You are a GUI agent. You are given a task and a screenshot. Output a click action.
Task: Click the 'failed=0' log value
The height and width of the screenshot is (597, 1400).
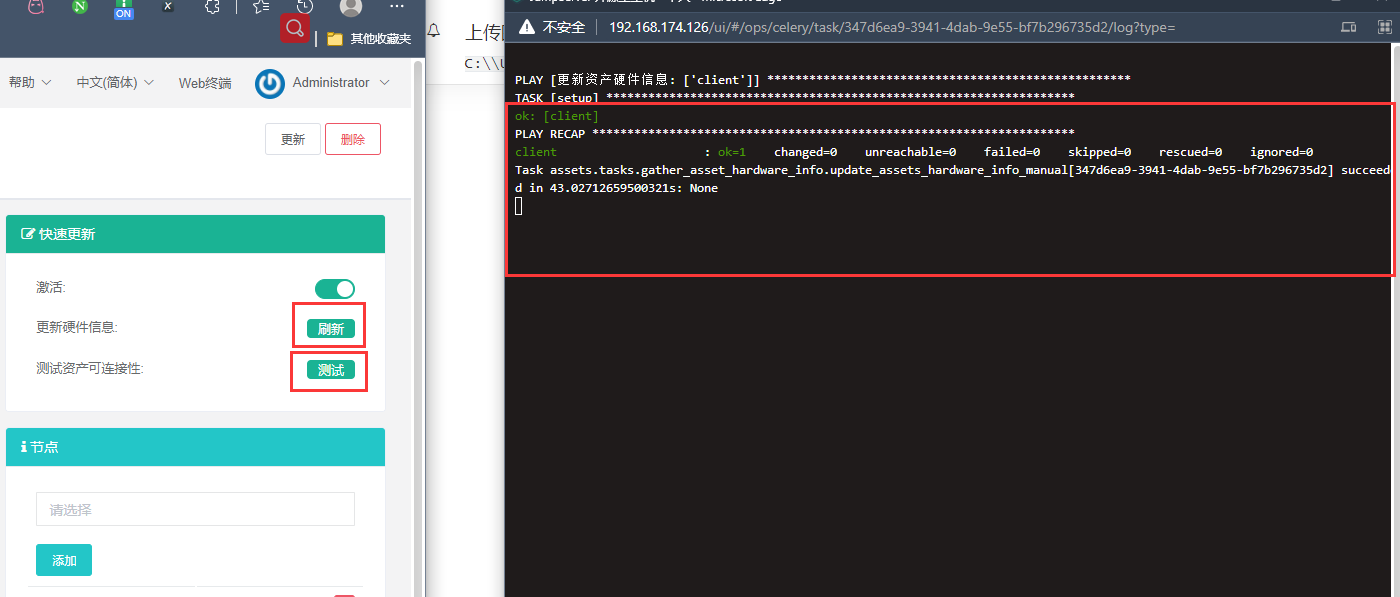1012,152
